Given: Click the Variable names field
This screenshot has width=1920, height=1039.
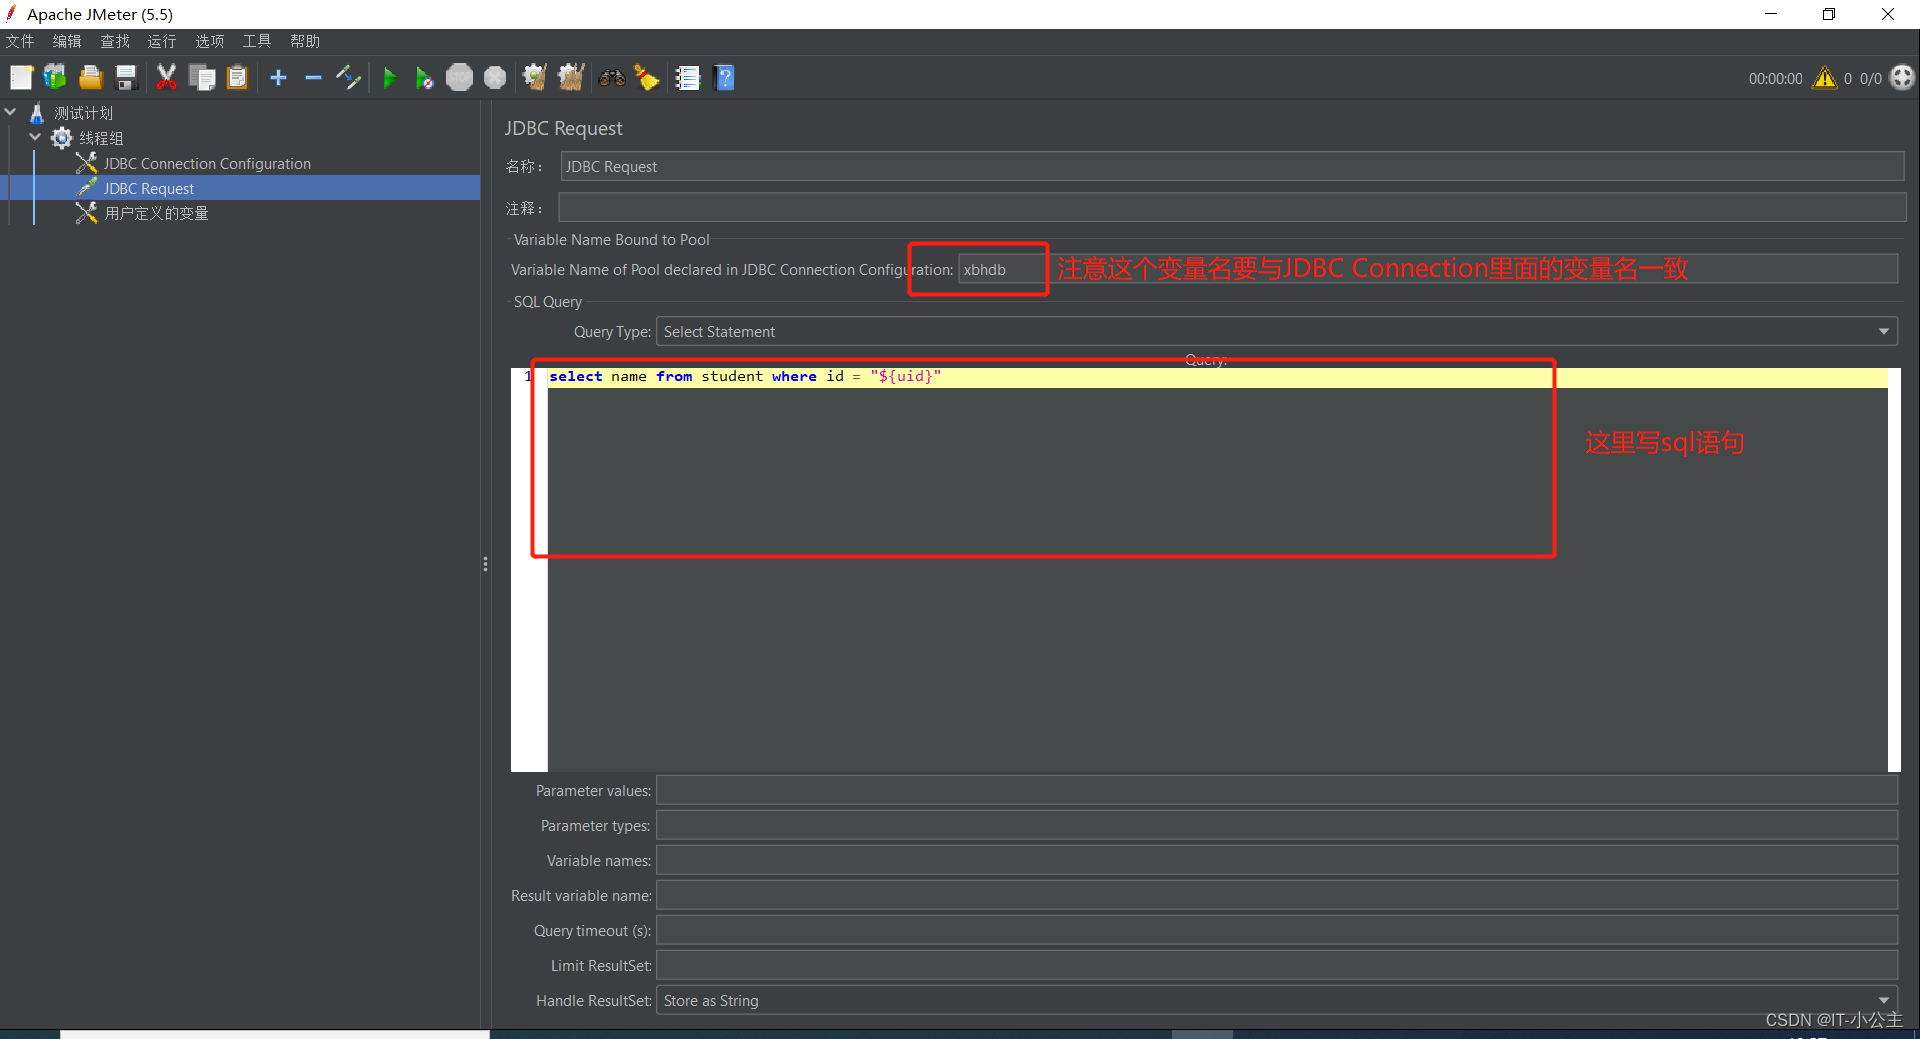Looking at the screenshot, I should click(1277, 861).
